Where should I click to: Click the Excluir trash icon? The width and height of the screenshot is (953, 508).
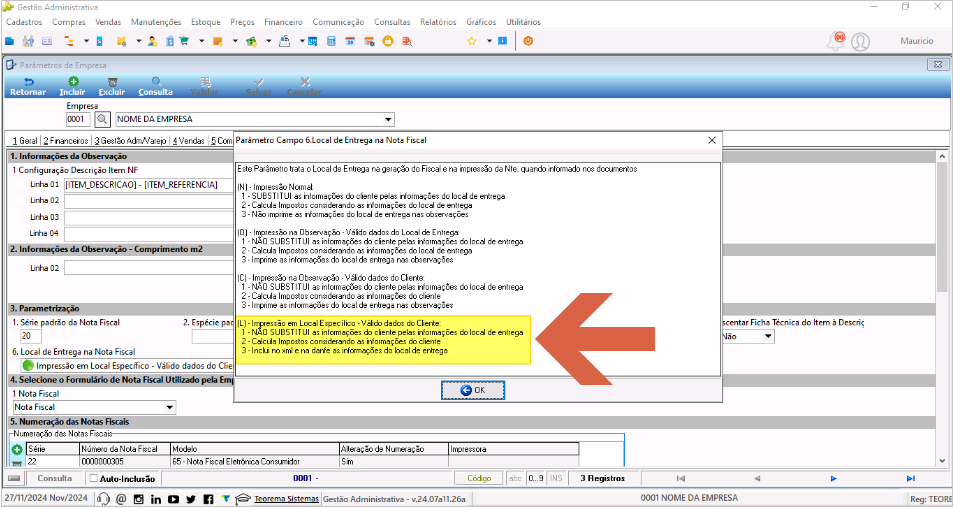click(112, 81)
